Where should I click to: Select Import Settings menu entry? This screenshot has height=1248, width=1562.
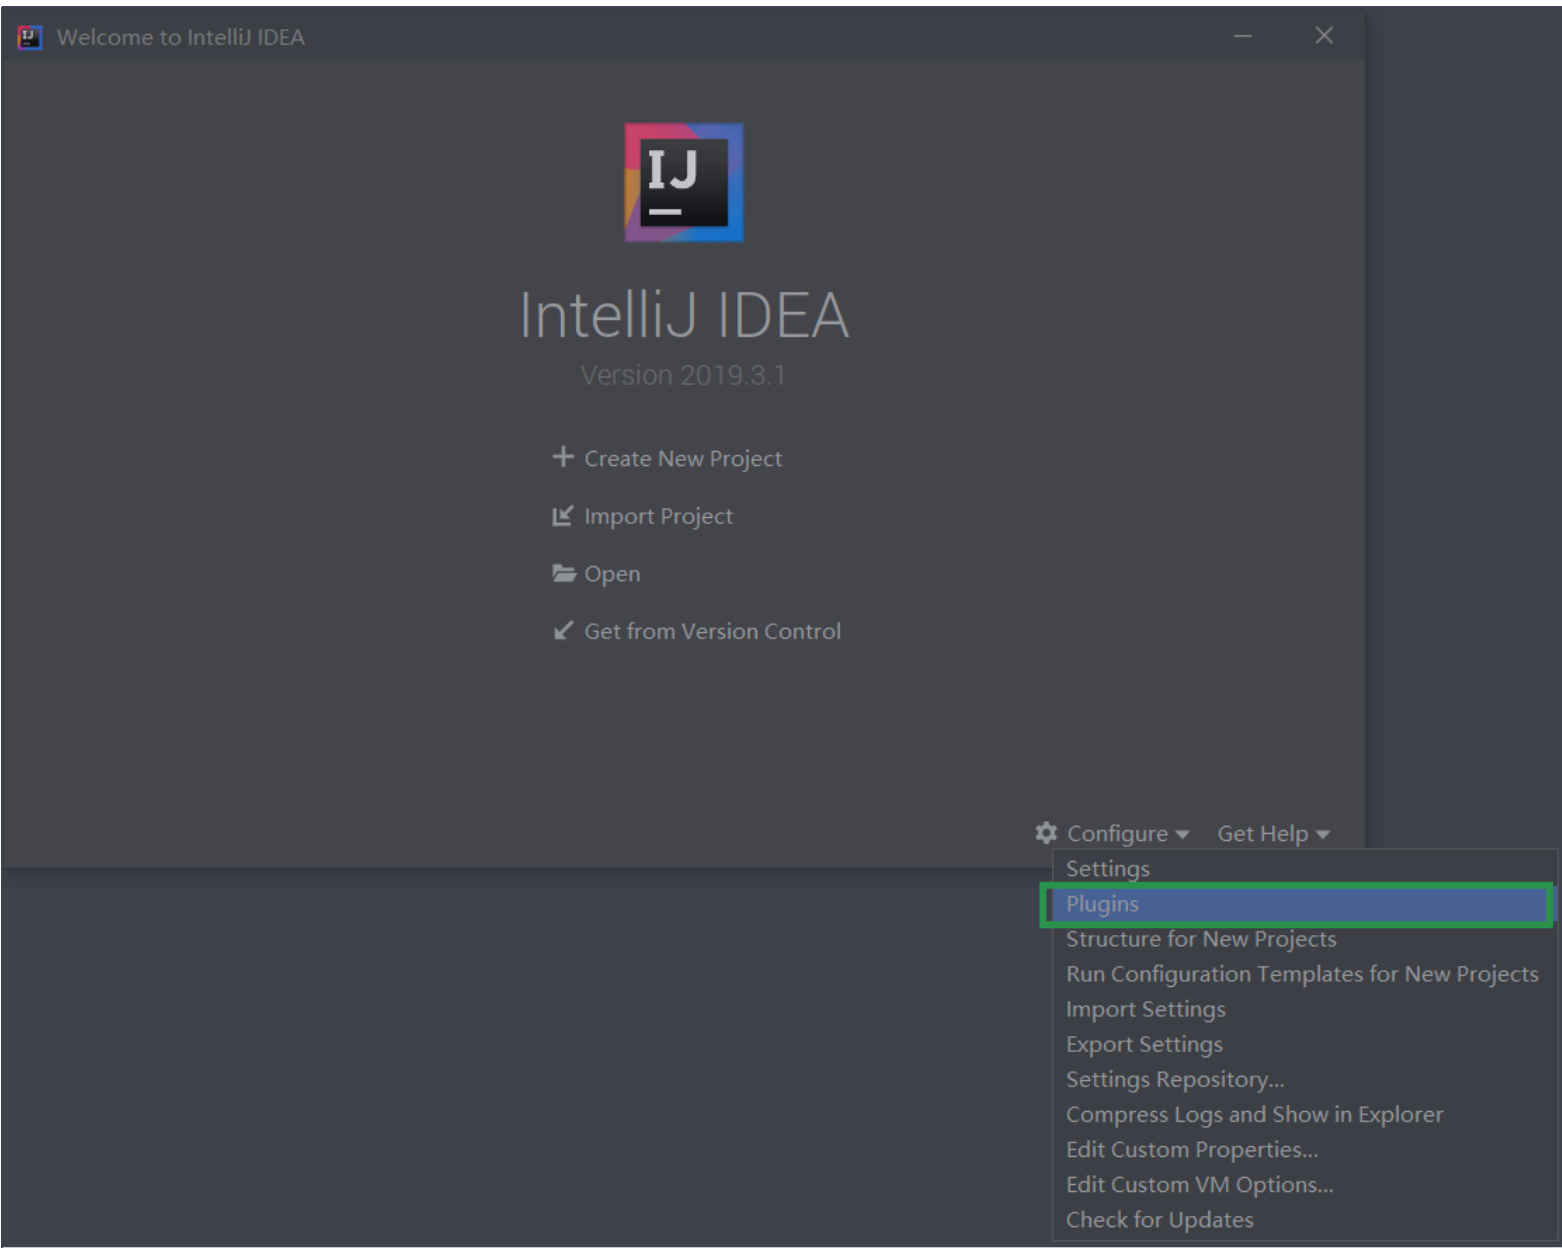point(1304,1009)
